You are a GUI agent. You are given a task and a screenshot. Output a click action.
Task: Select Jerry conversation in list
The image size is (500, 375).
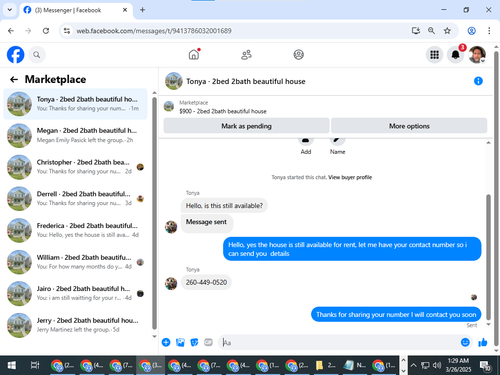(x=75, y=325)
